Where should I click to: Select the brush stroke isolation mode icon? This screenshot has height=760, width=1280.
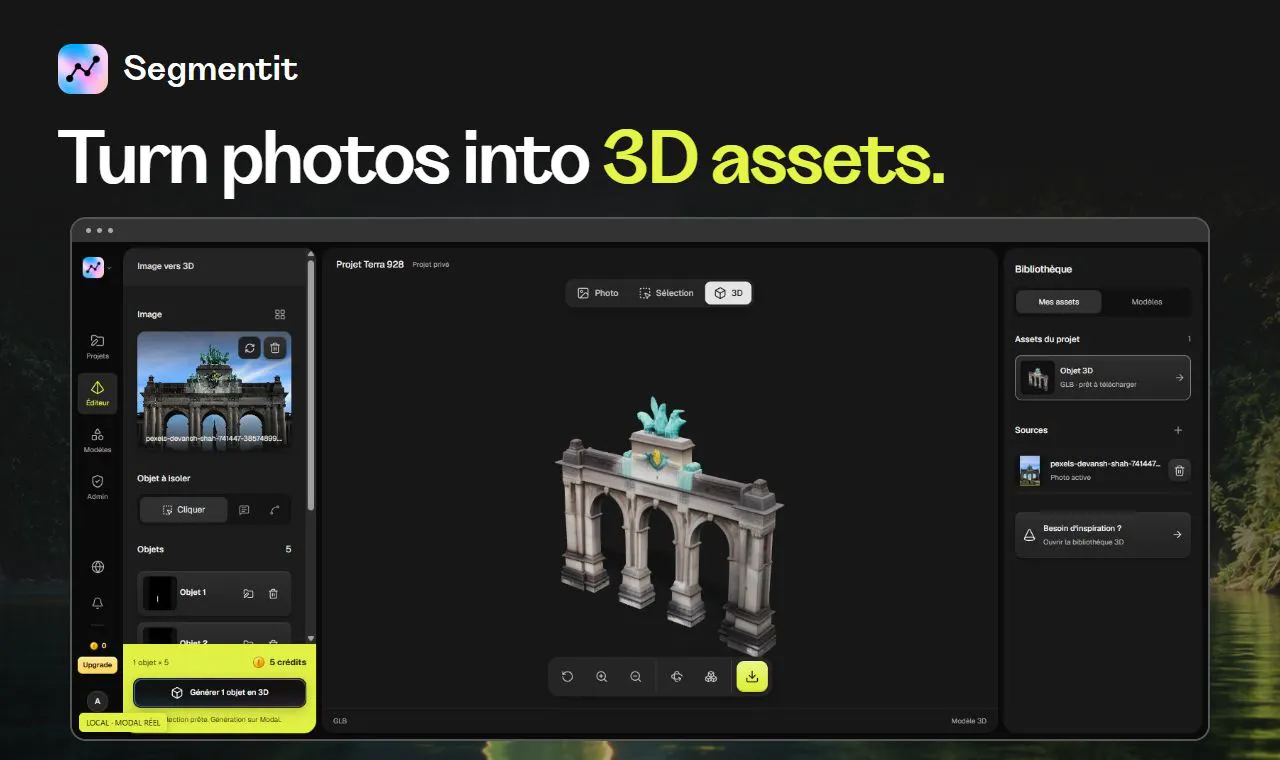274,510
